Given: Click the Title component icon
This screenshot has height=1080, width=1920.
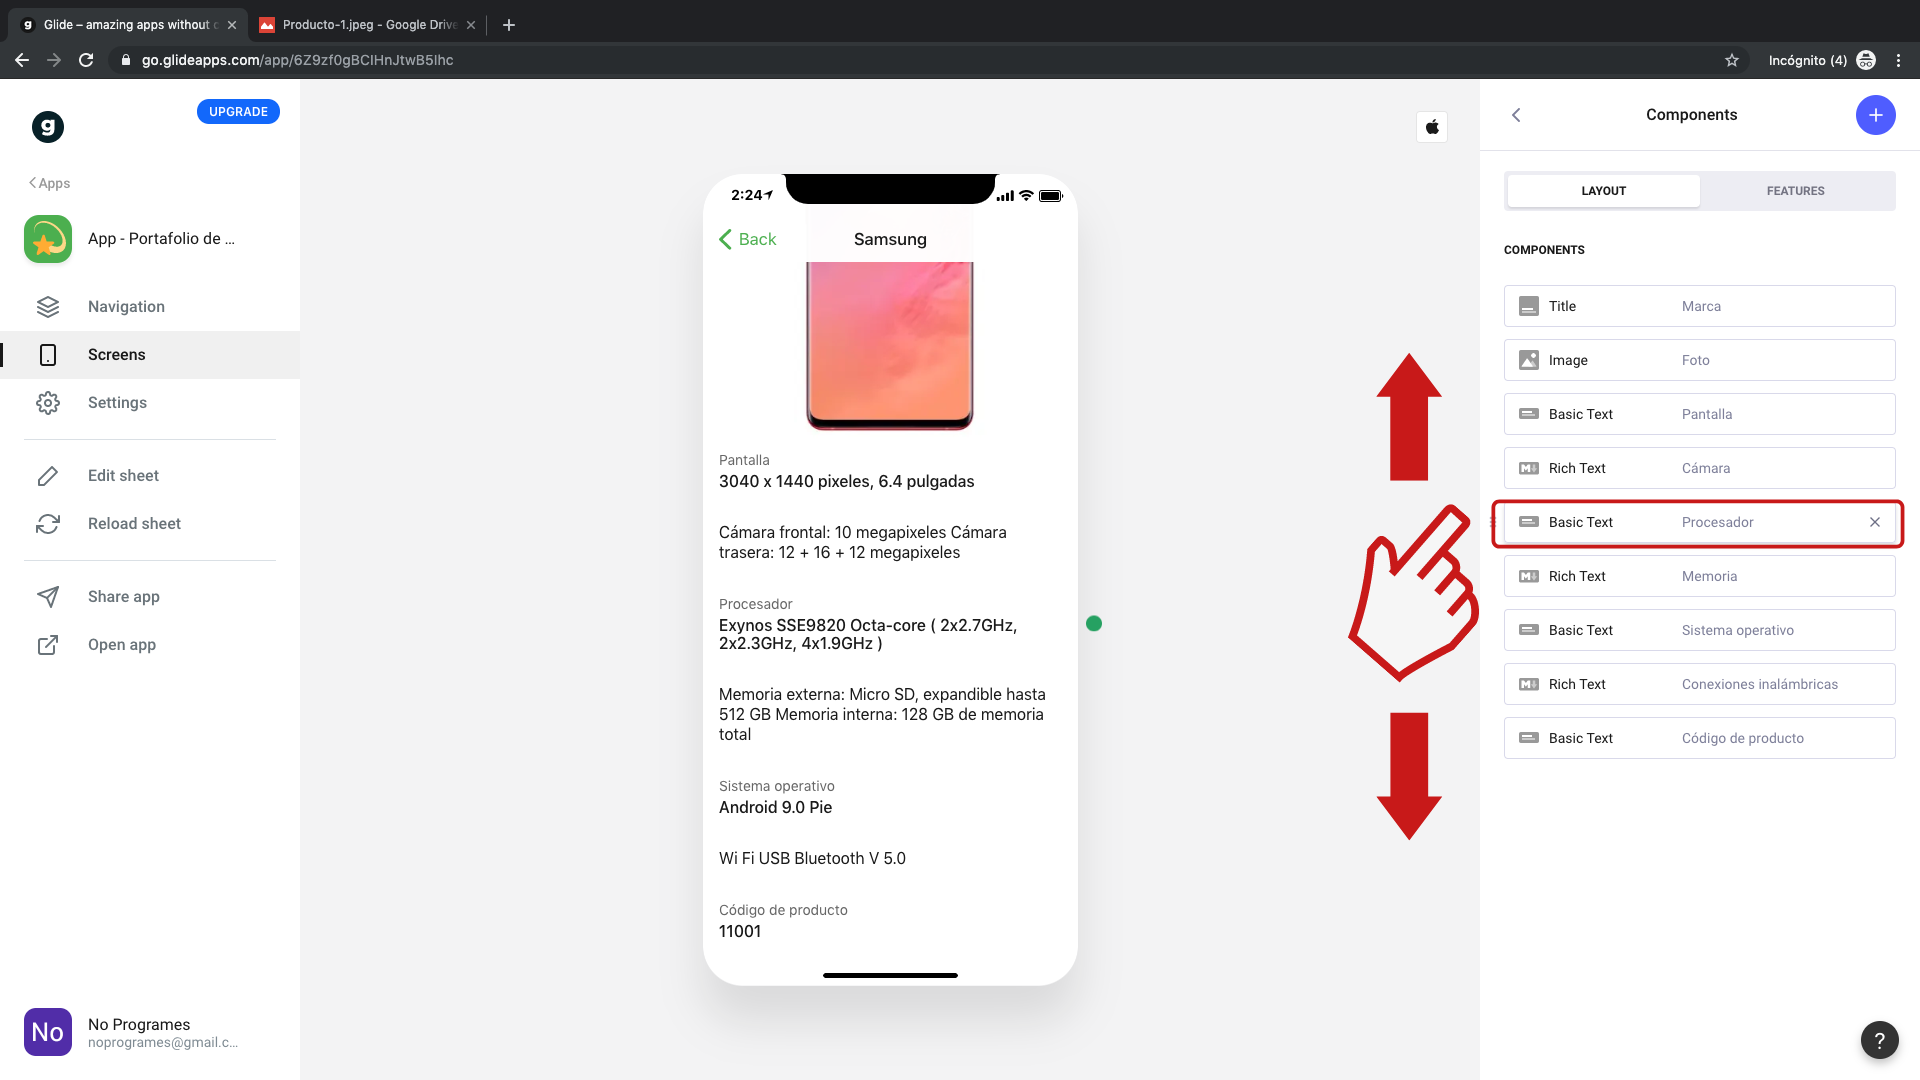Looking at the screenshot, I should click(x=1529, y=306).
